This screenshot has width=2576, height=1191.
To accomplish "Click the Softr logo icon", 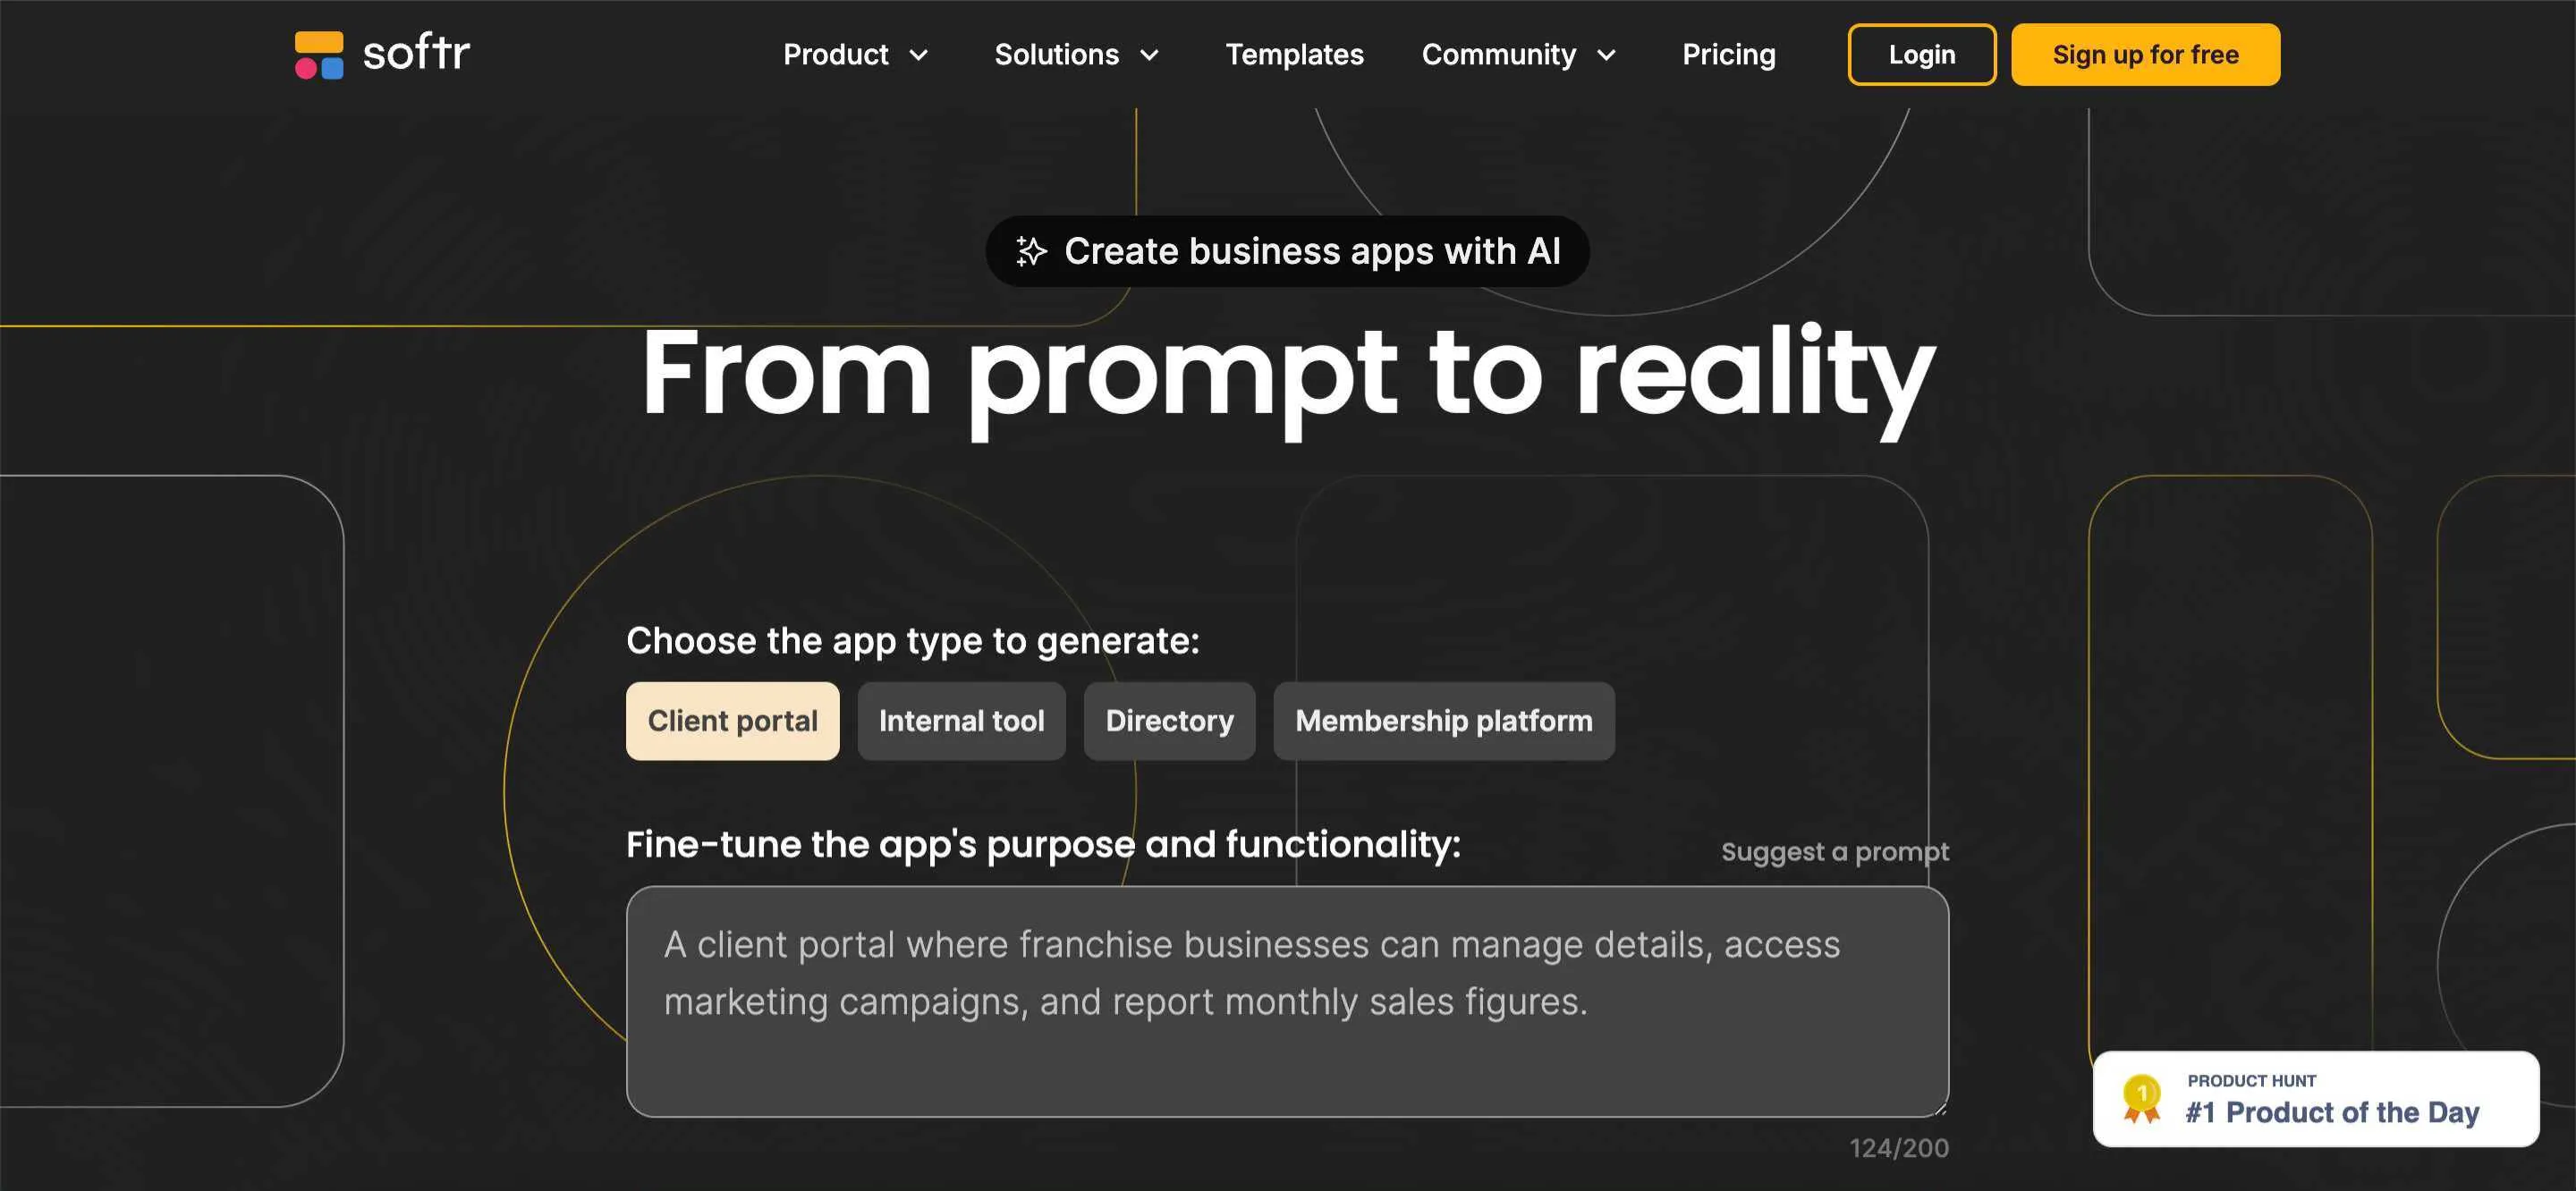I will [x=319, y=54].
